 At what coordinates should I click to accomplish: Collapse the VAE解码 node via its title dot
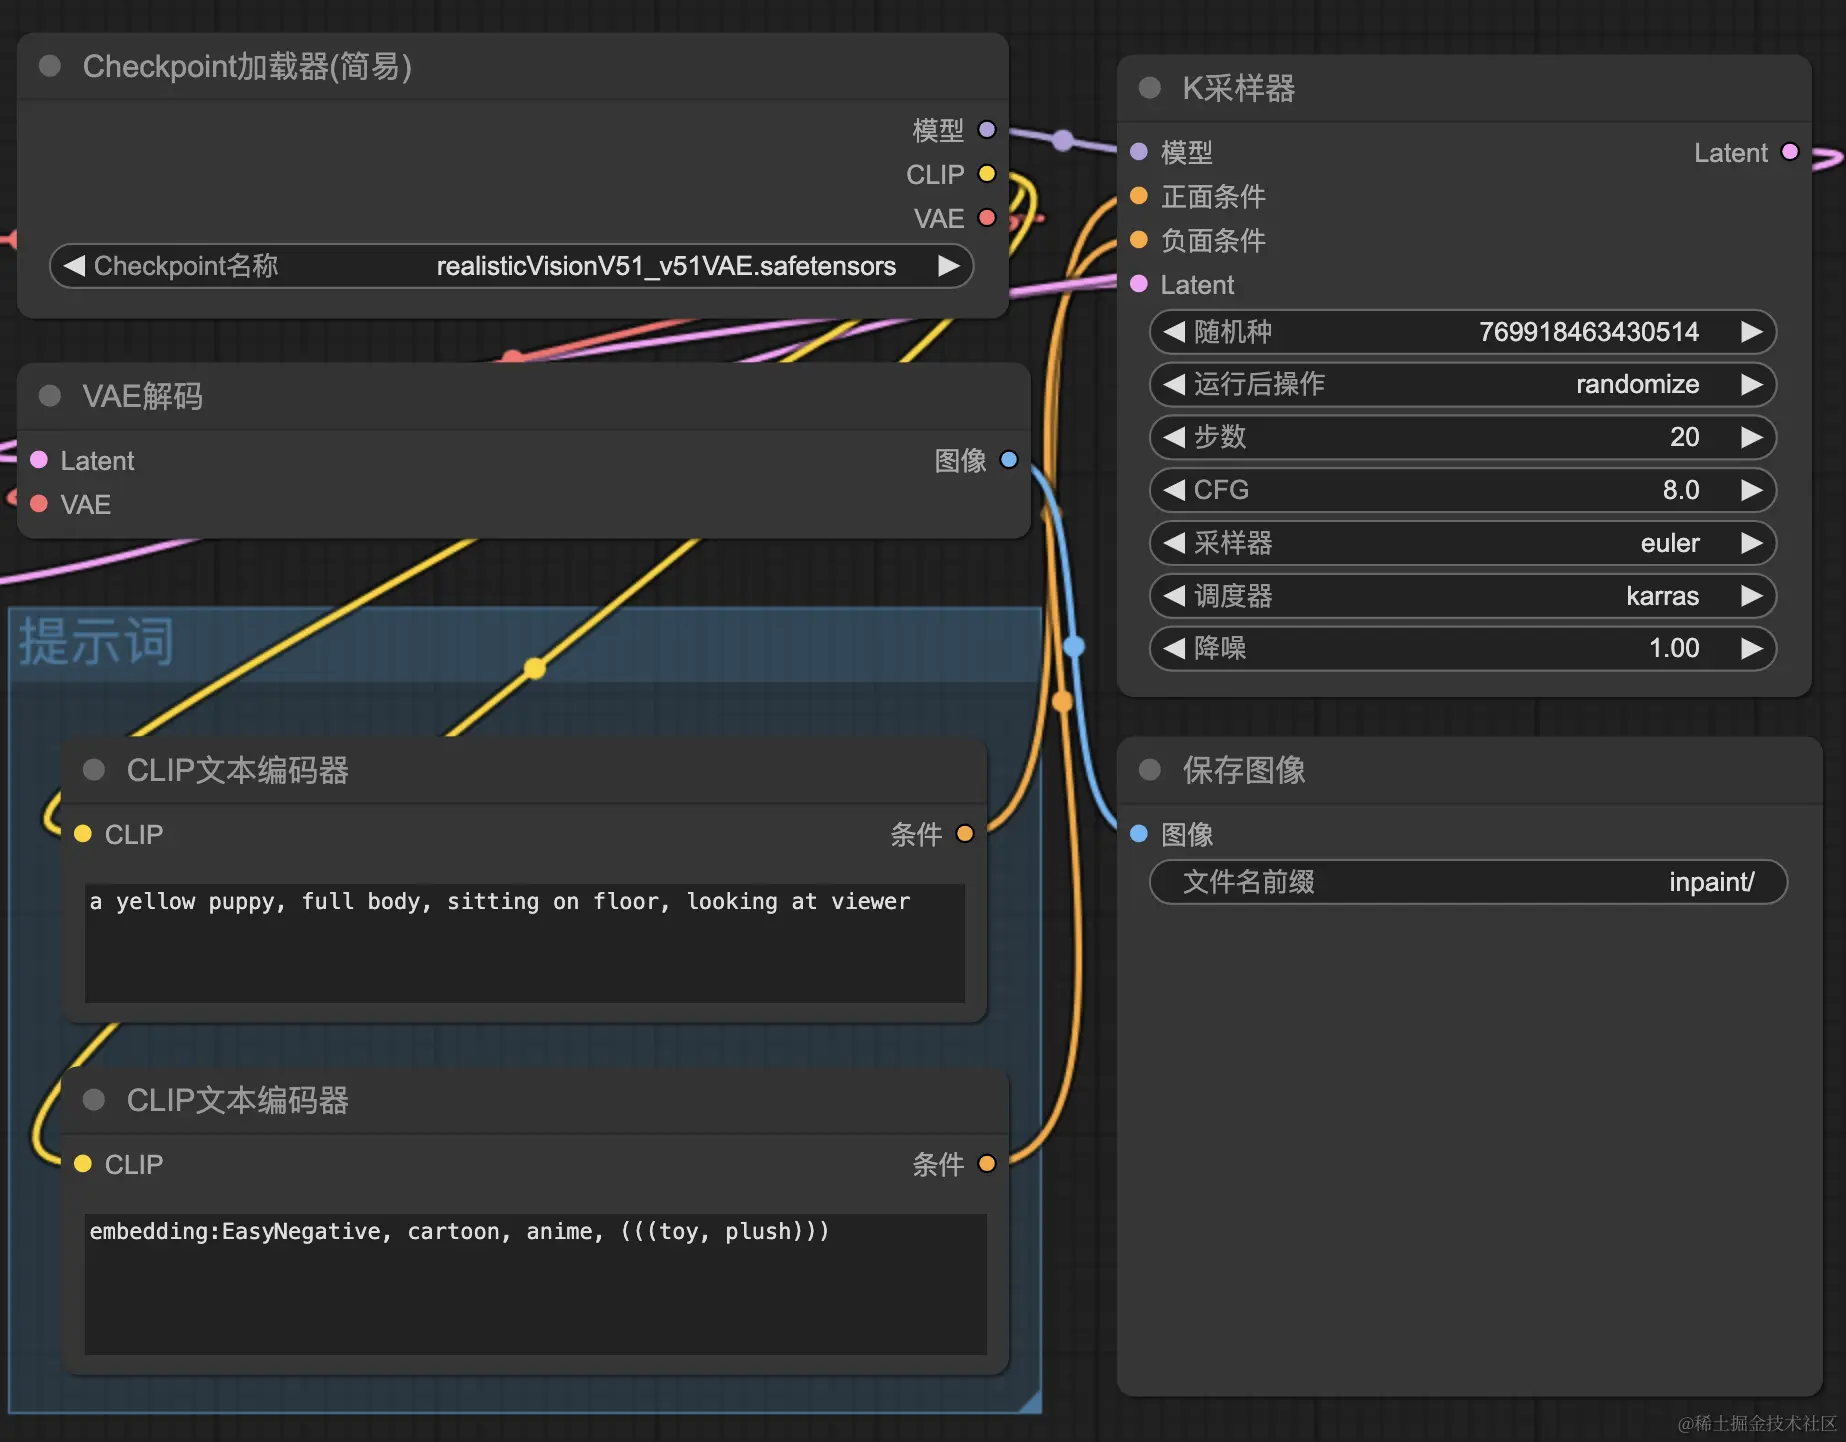click(x=49, y=396)
